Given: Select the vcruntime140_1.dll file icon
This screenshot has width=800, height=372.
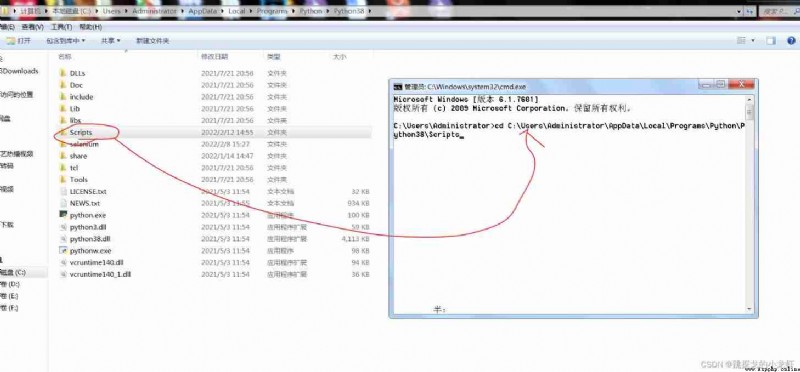Looking at the screenshot, I should click(x=63, y=274).
